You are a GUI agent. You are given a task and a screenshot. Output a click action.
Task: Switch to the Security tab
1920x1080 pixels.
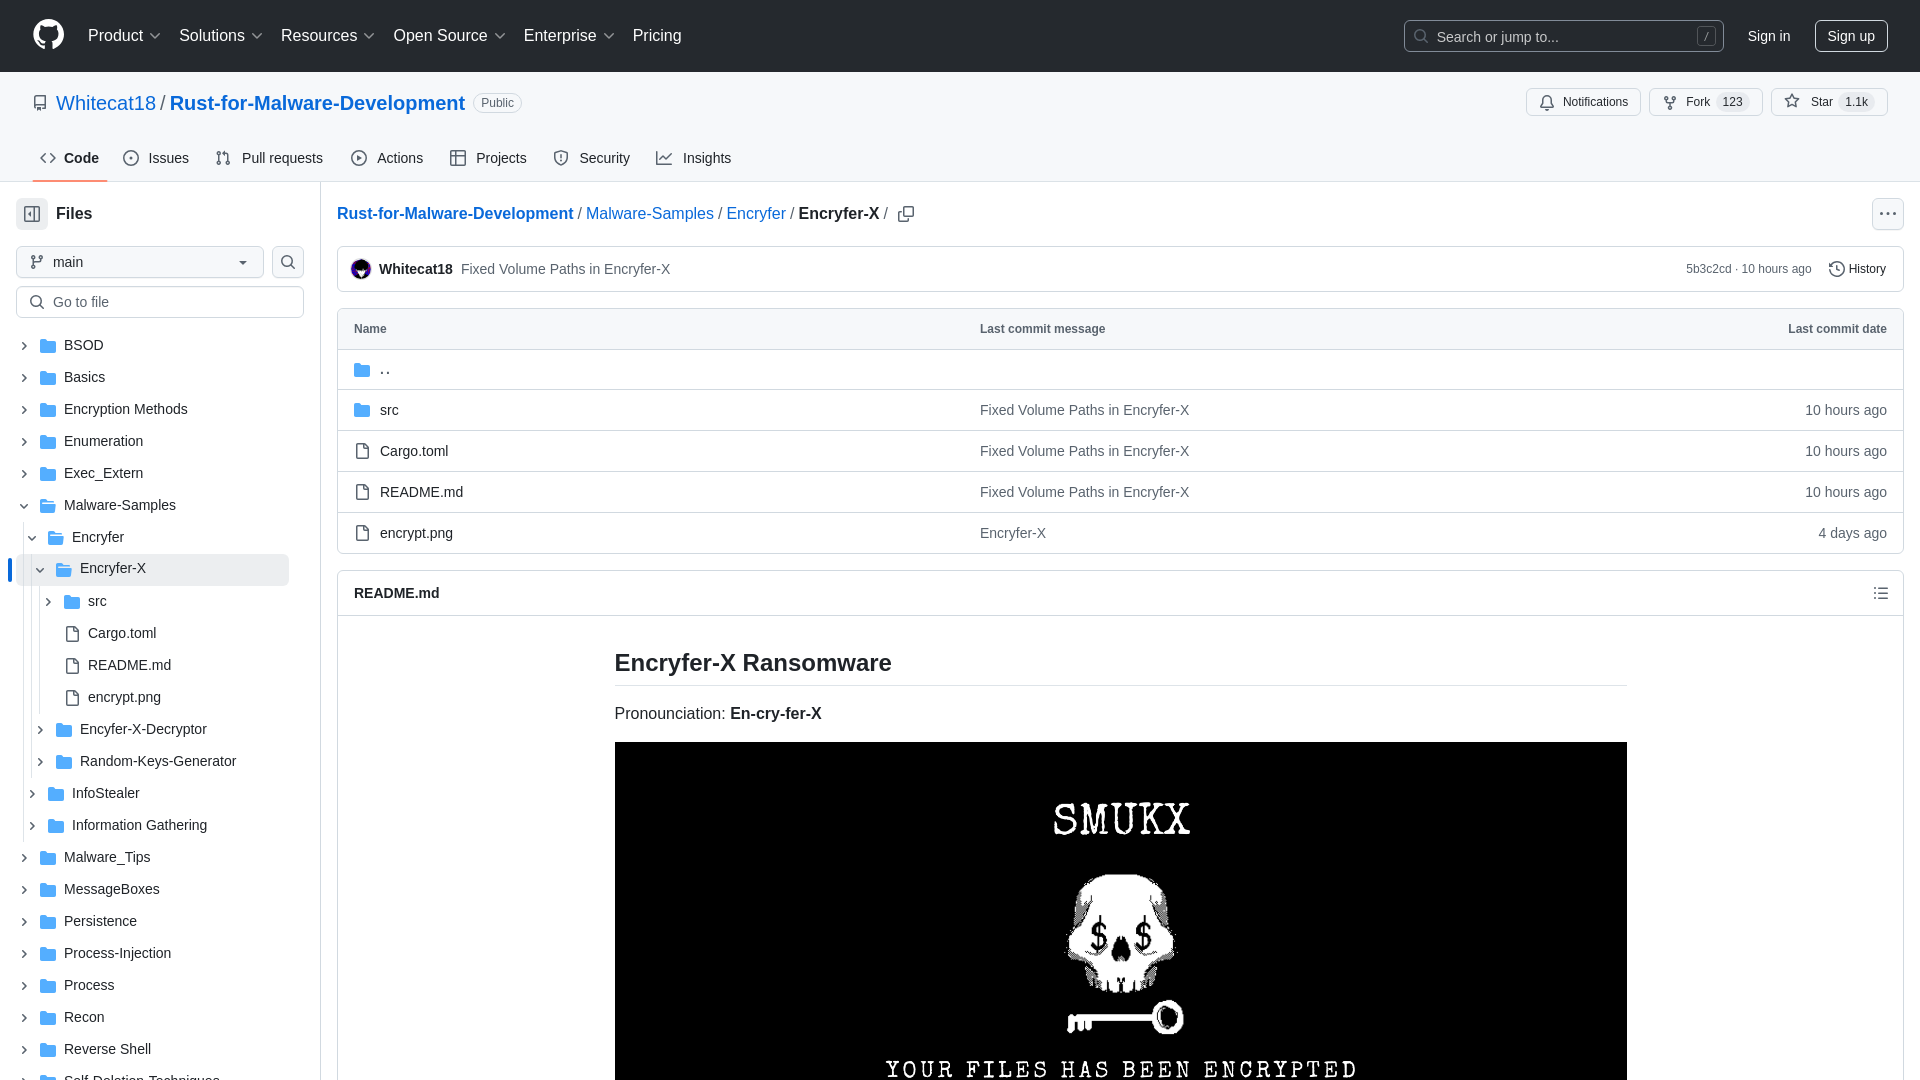click(x=591, y=158)
